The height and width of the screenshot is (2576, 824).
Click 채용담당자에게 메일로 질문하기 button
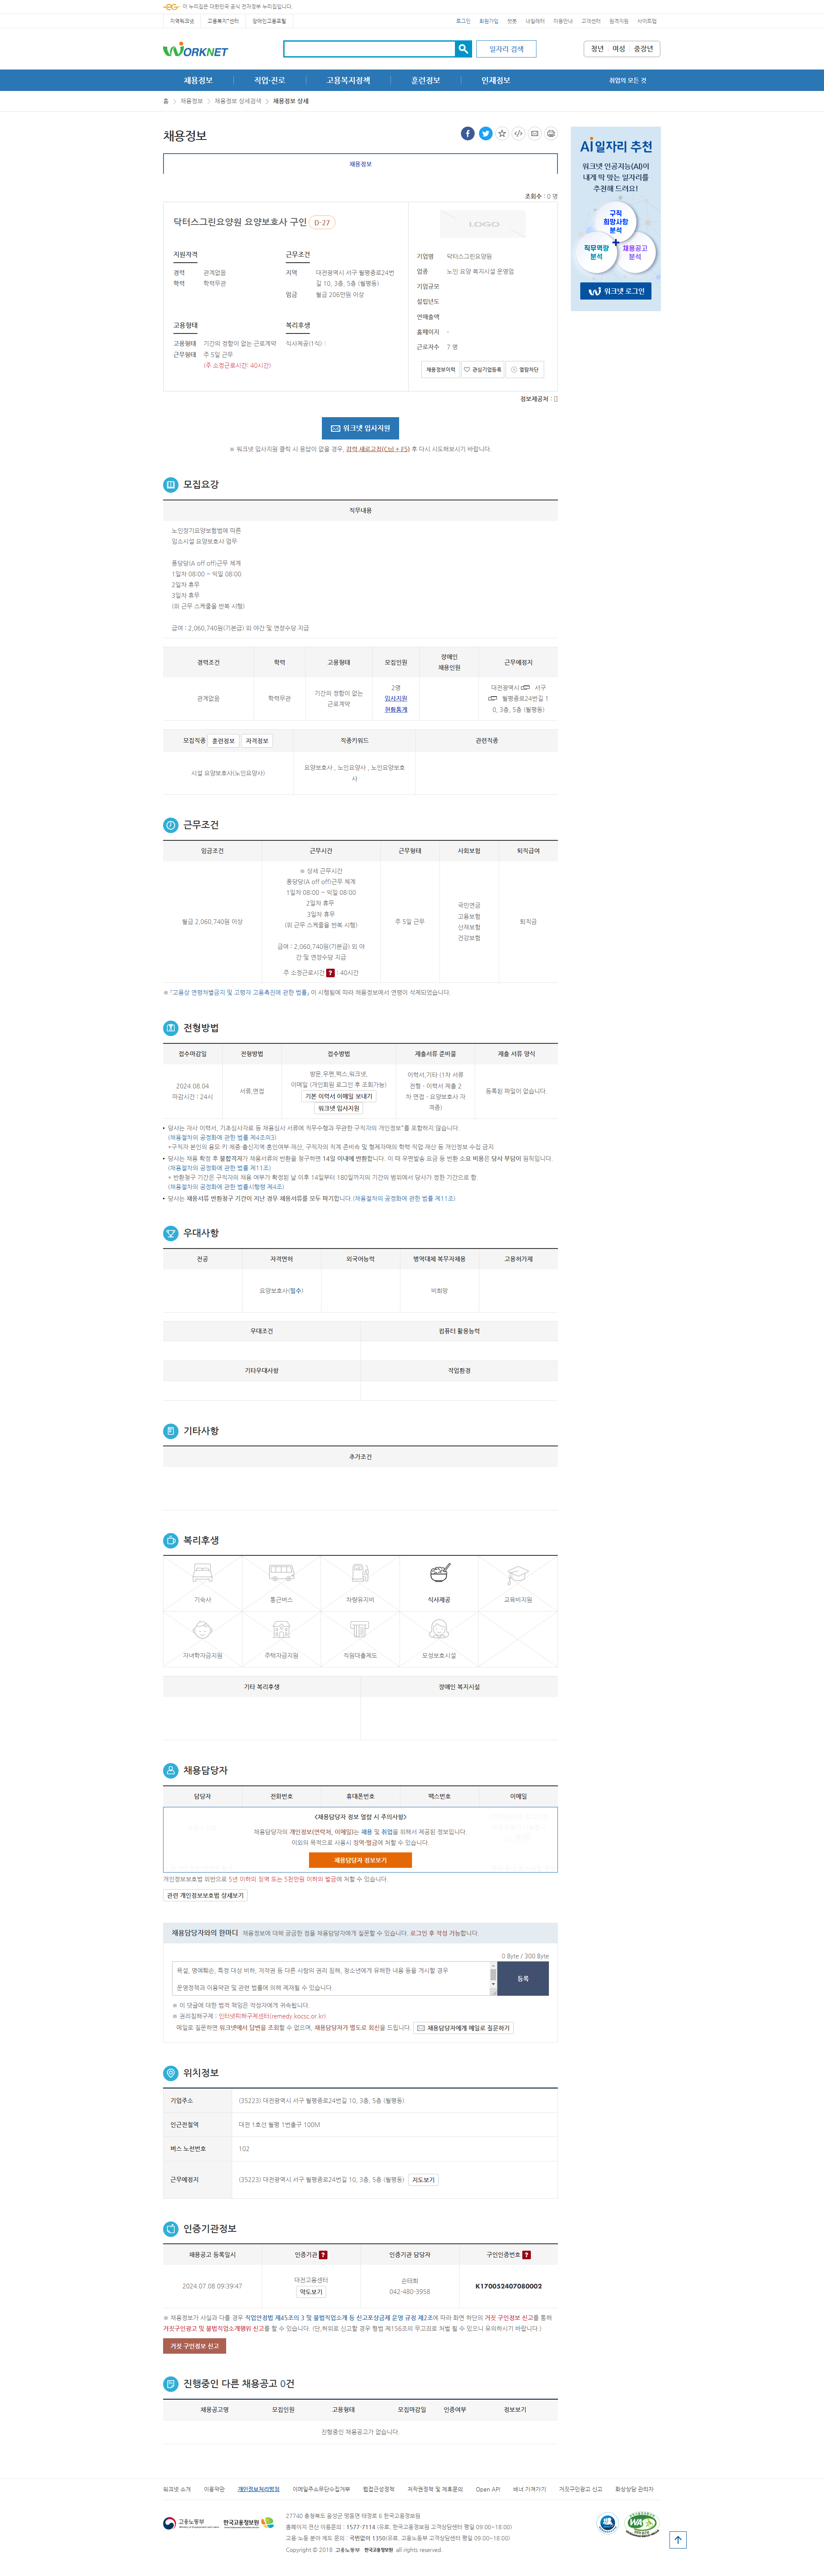tap(464, 2028)
